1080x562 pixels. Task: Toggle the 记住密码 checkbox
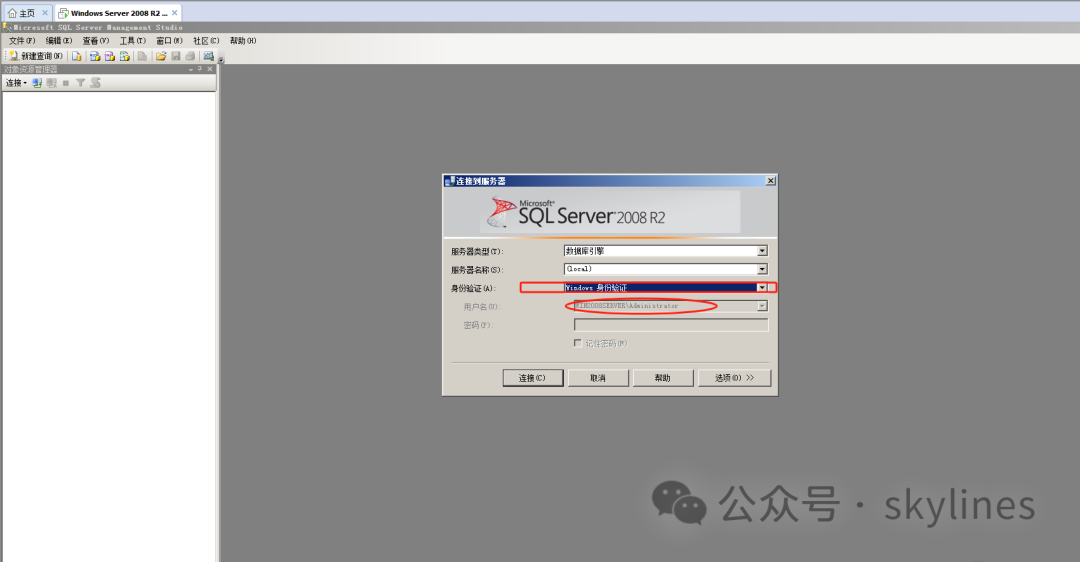578,343
